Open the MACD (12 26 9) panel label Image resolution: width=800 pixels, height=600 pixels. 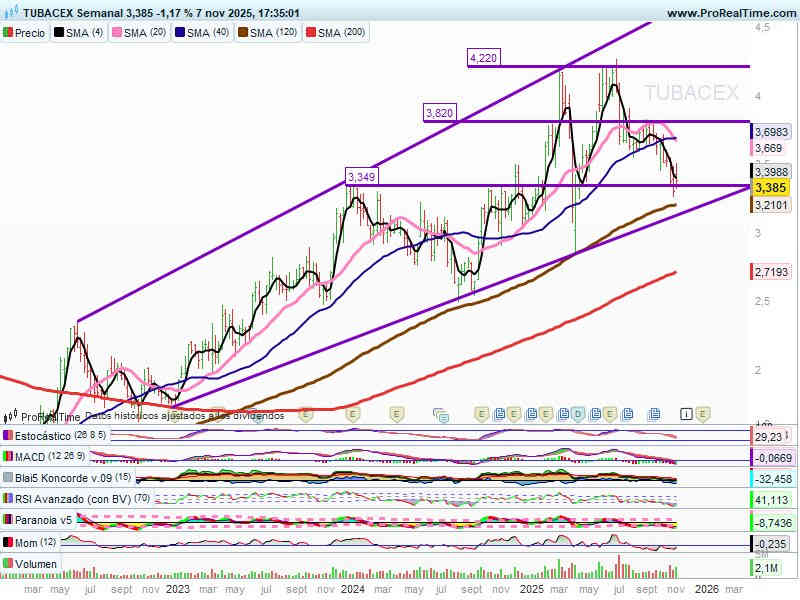[x=48, y=456]
